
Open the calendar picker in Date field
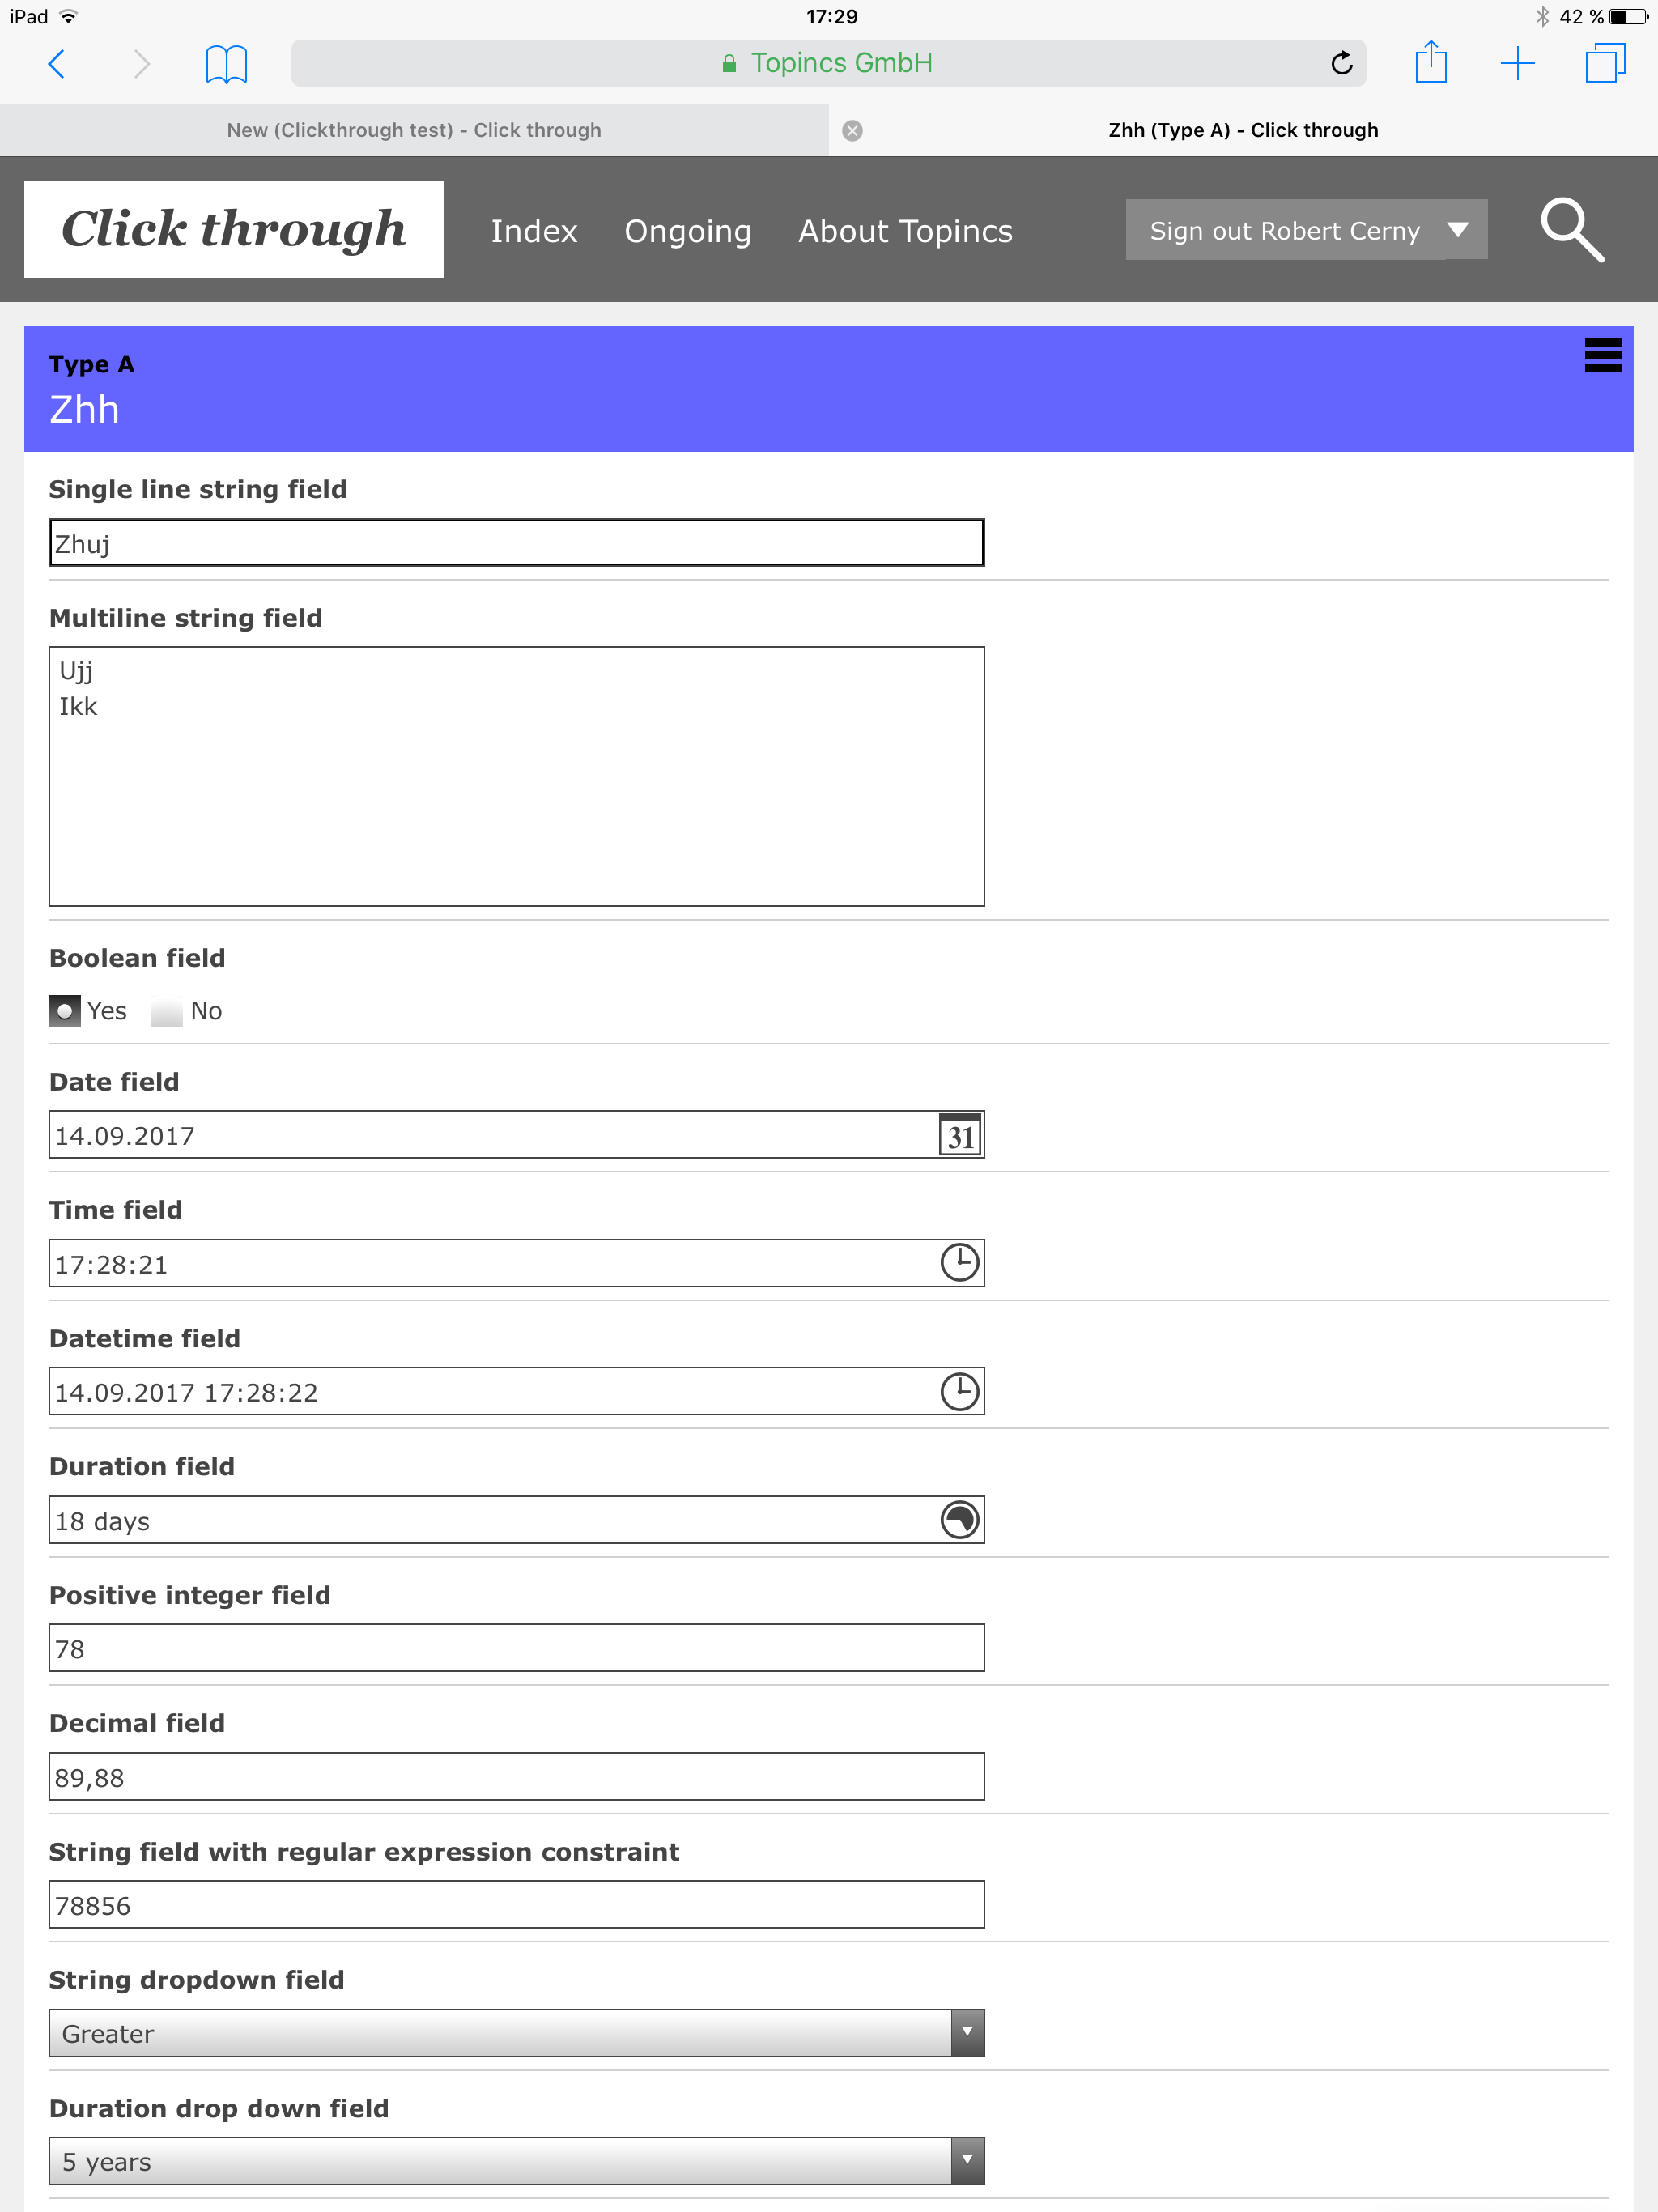tap(960, 1136)
